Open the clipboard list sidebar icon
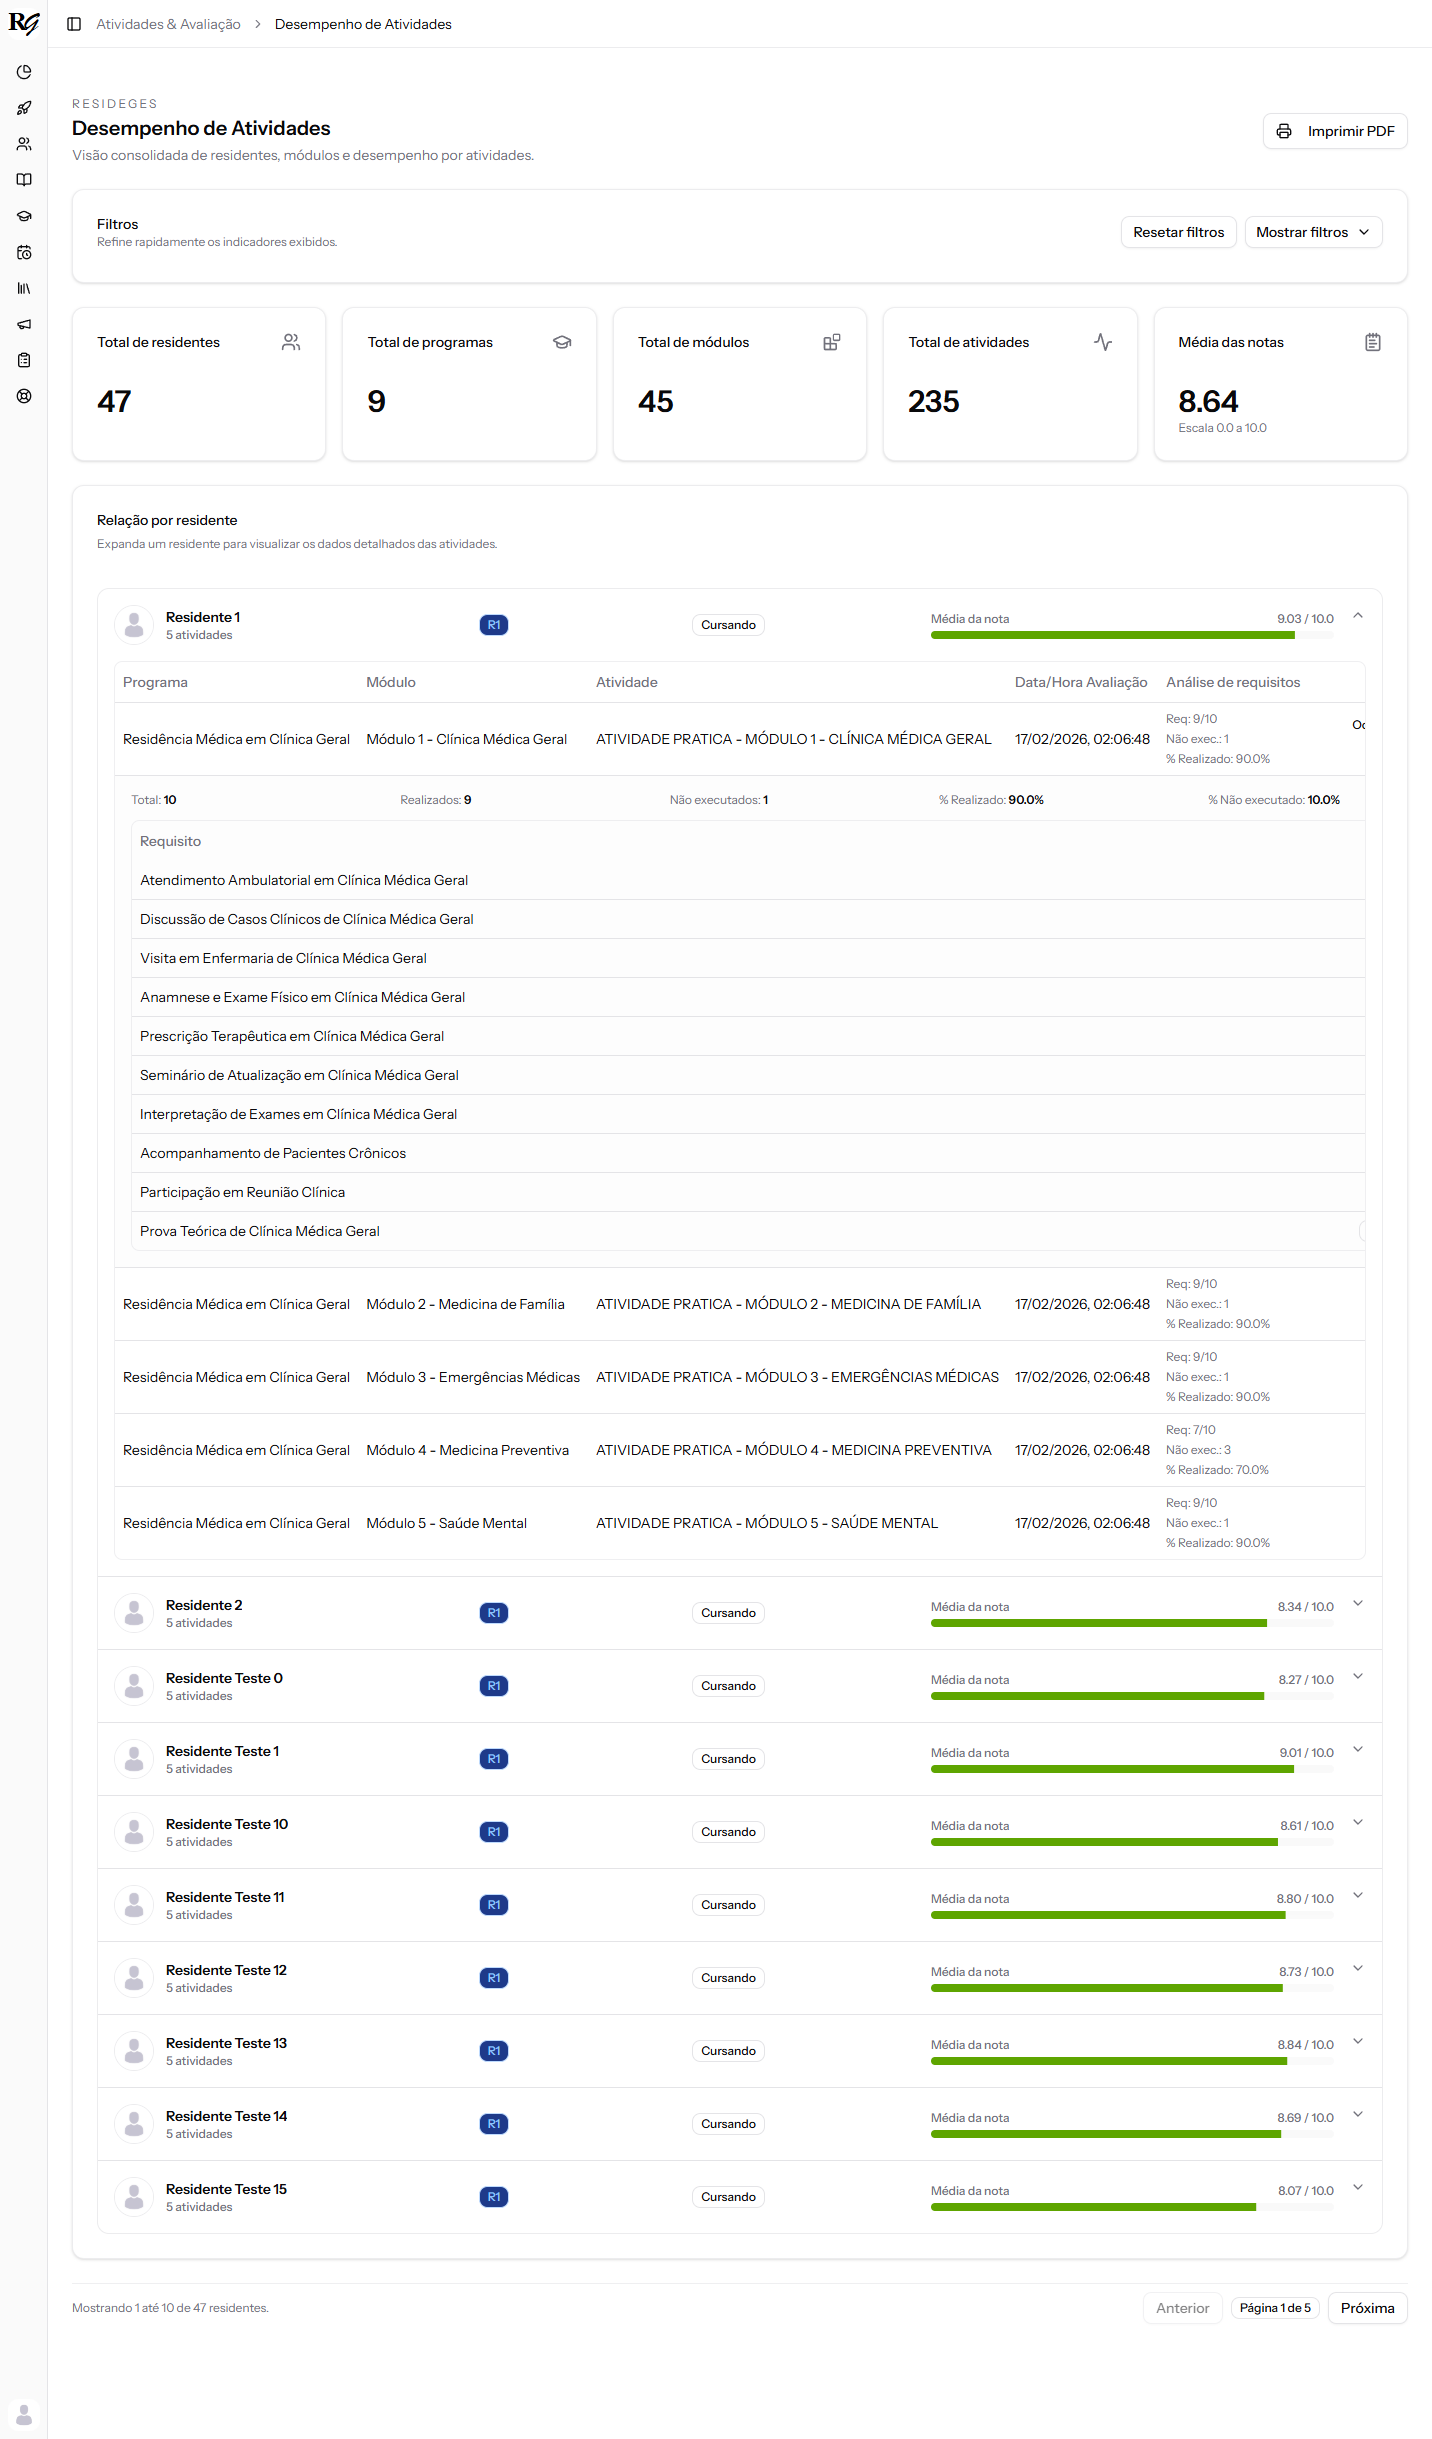 (x=24, y=360)
